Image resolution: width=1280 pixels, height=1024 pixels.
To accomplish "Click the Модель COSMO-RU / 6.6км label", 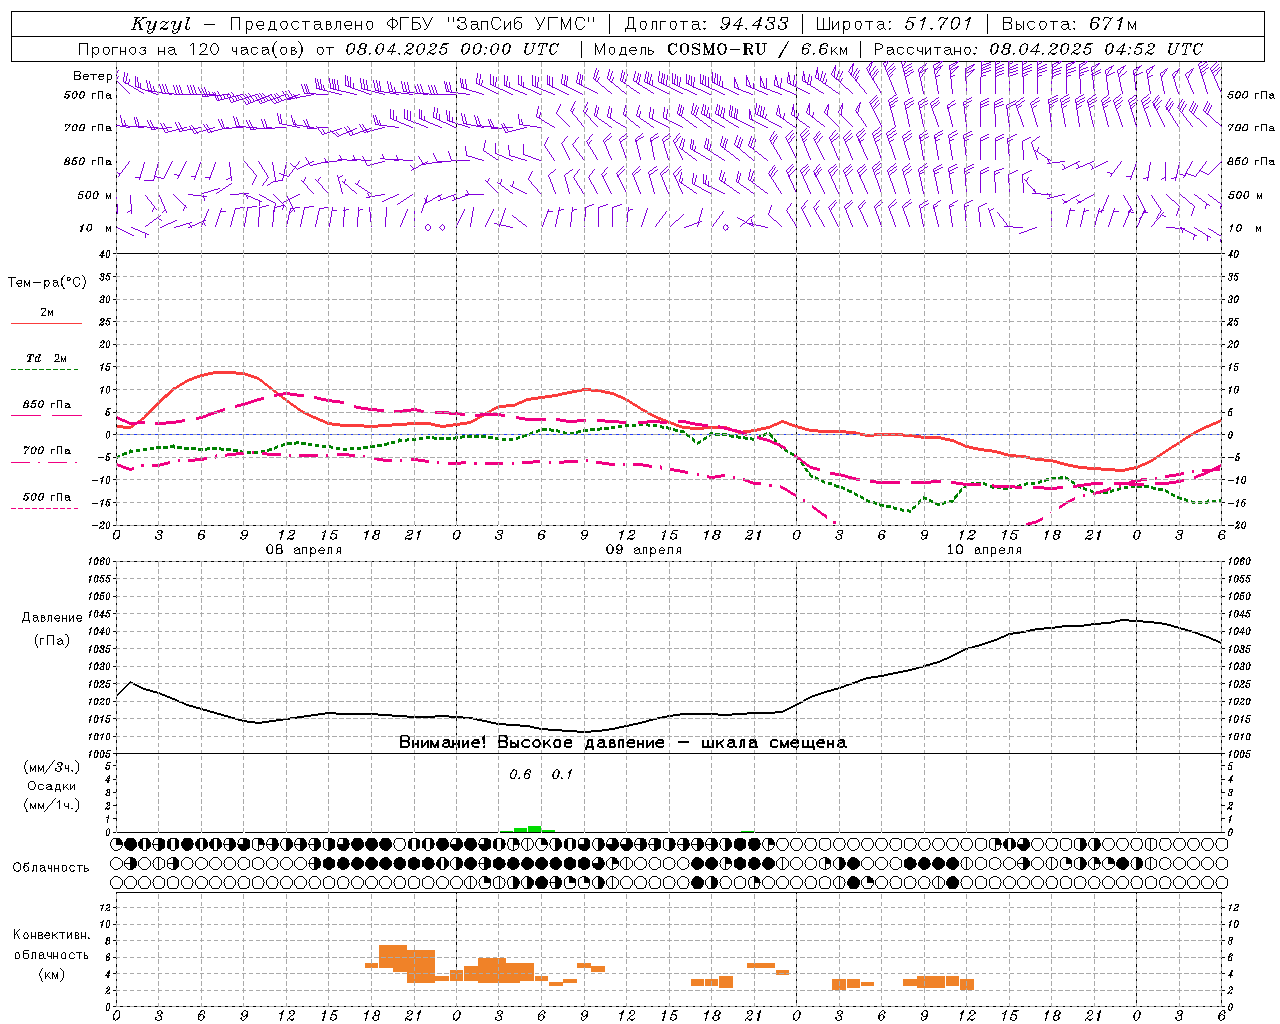I will pos(720,49).
